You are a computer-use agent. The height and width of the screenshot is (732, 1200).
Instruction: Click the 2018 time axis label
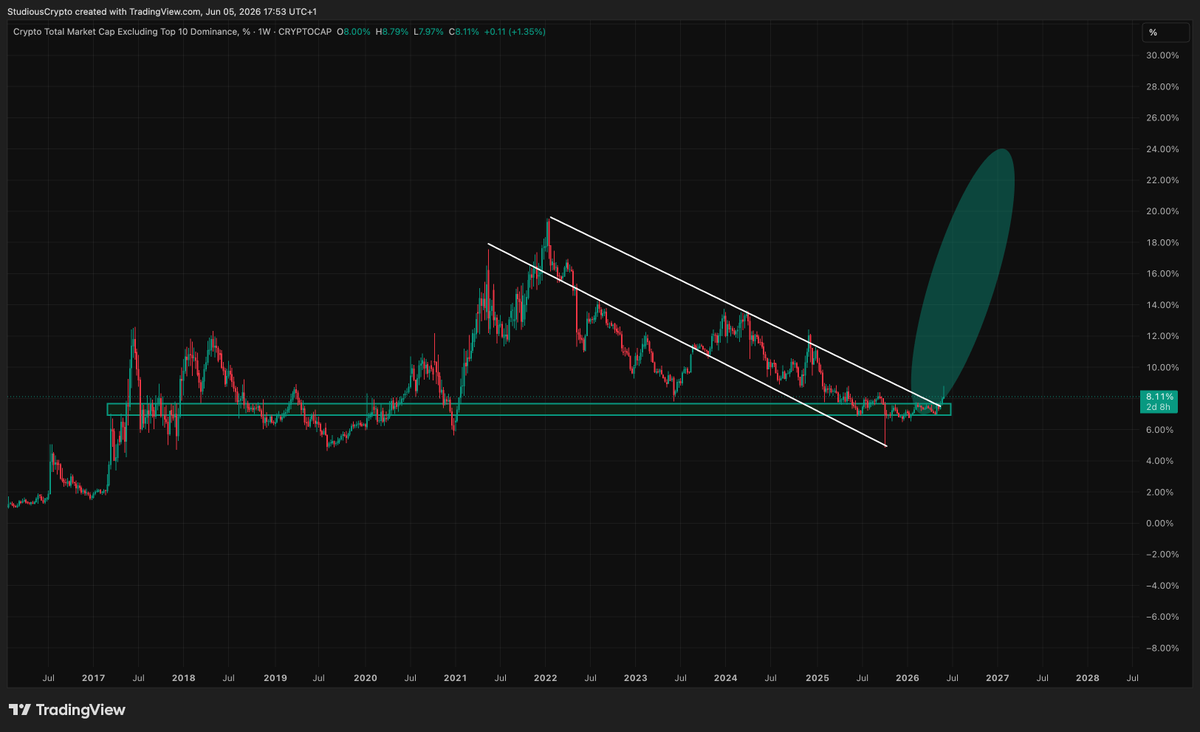tap(183, 677)
